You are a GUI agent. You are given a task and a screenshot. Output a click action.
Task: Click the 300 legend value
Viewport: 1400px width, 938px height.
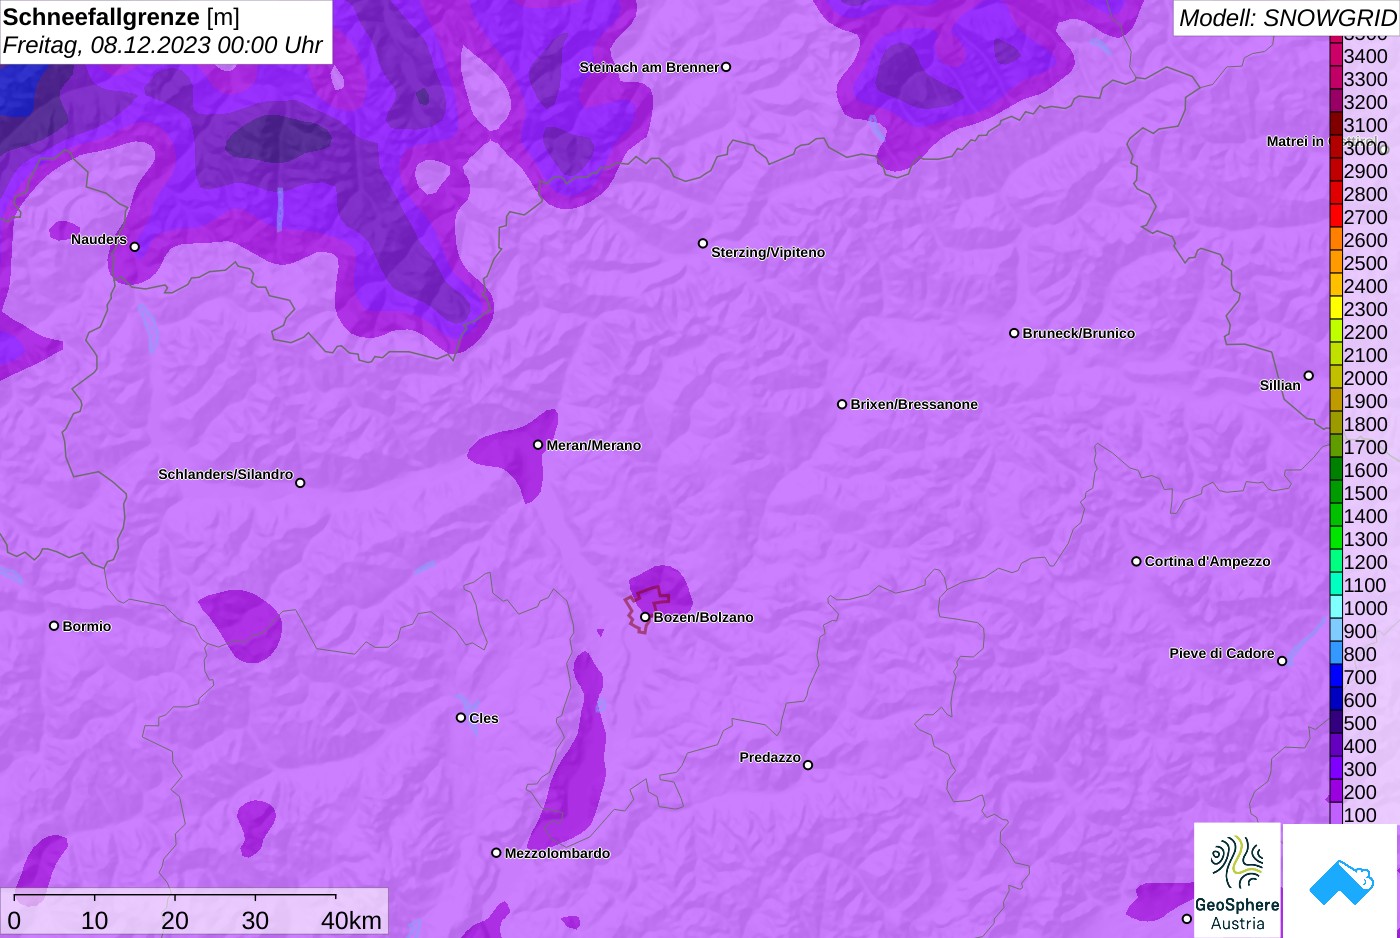pyautogui.click(x=1360, y=769)
